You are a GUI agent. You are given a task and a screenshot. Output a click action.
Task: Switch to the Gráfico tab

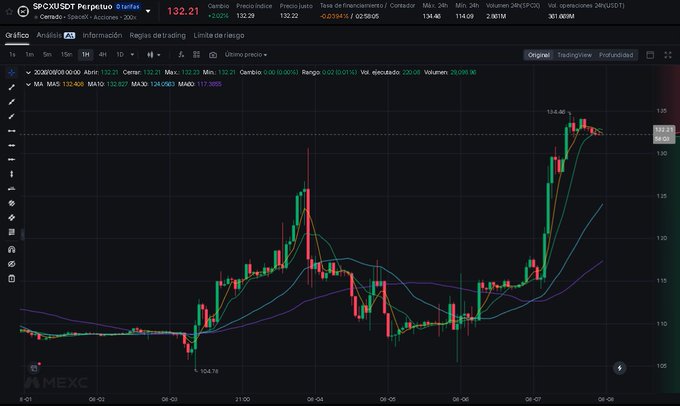point(17,36)
